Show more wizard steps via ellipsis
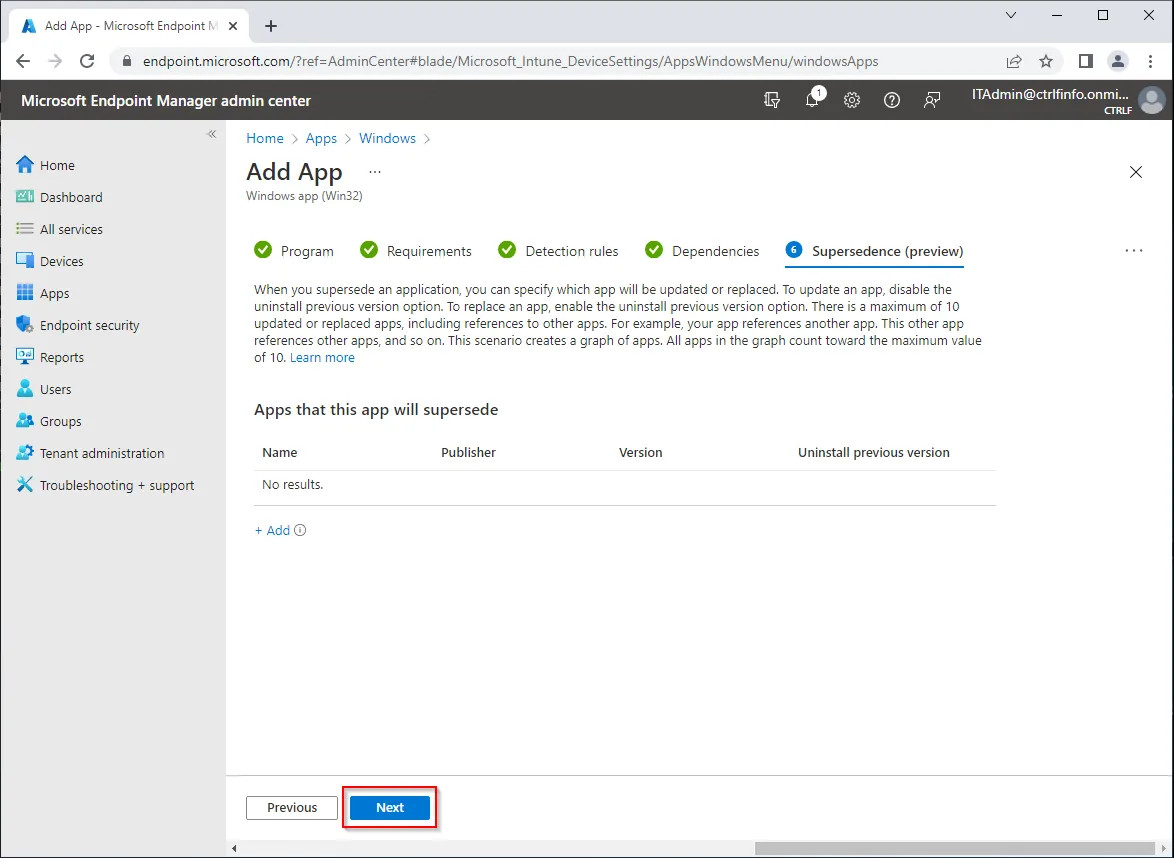This screenshot has height=858, width=1174. coord(1134,251)
